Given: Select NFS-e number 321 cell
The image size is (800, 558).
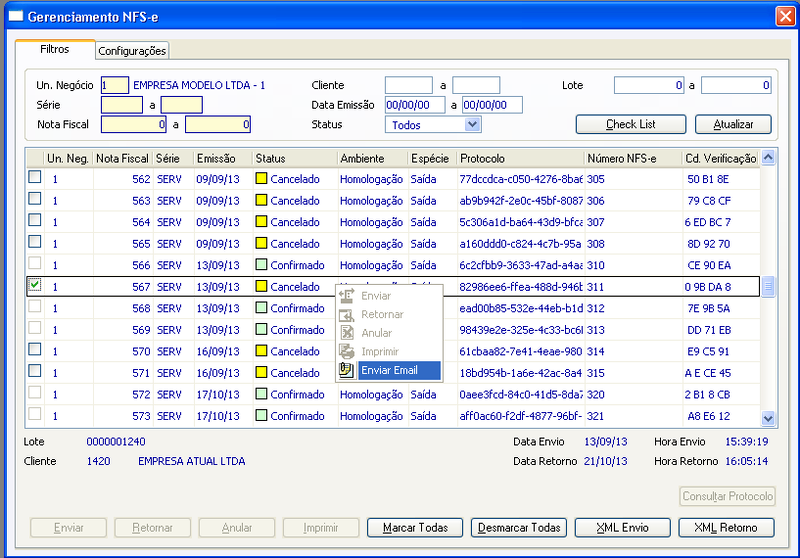Looking at the screenshot, I should 633,416.
